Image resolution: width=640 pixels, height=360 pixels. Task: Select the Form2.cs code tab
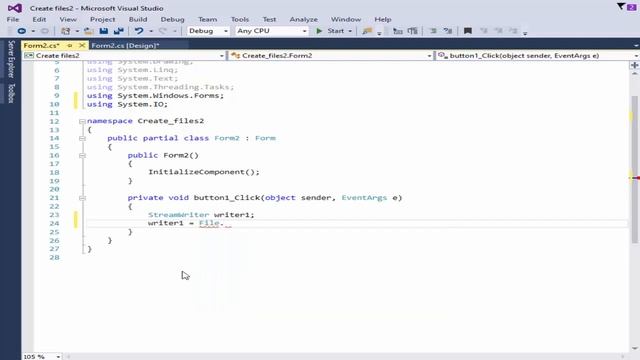tap(41, 45)
